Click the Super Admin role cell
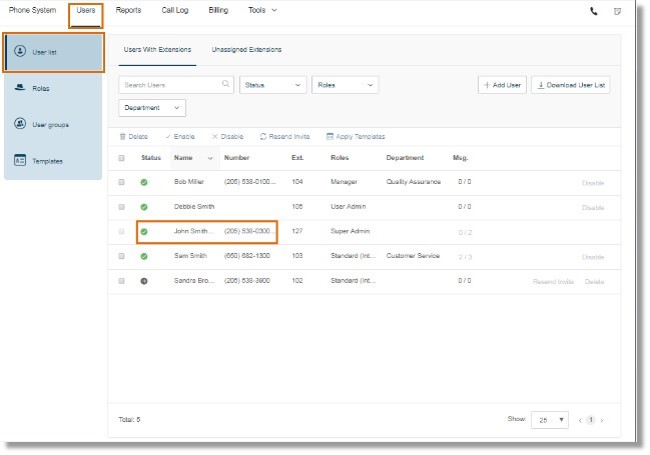Image resolution: width=650 pixels, height=455 pixels. click(350, 231)
